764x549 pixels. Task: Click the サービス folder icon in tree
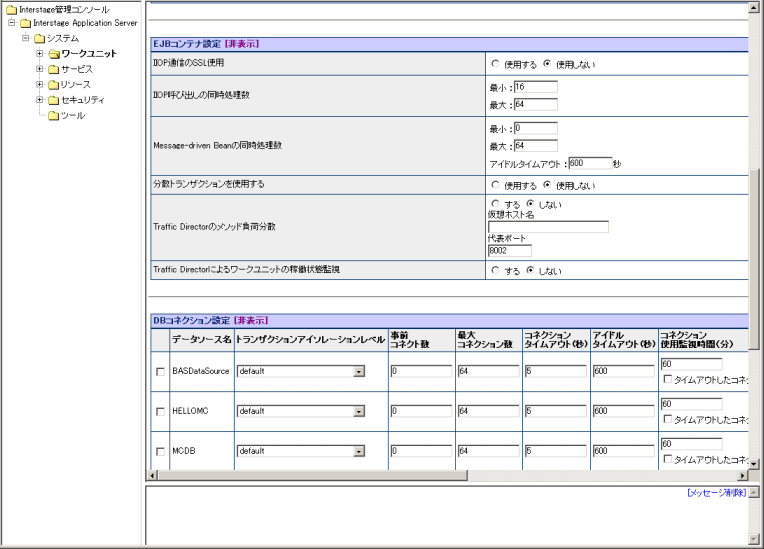53,69
